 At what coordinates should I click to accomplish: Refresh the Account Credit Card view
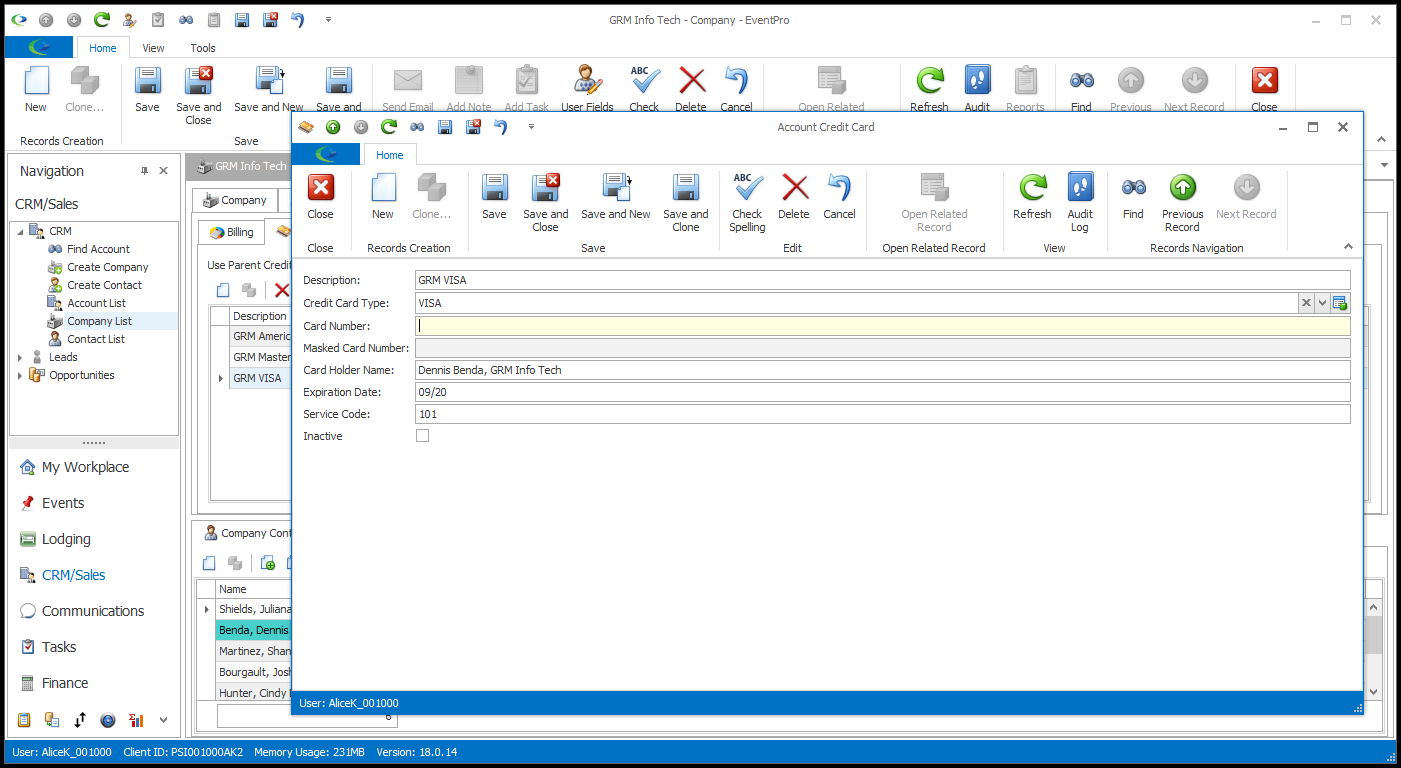tap(1032, 196)
